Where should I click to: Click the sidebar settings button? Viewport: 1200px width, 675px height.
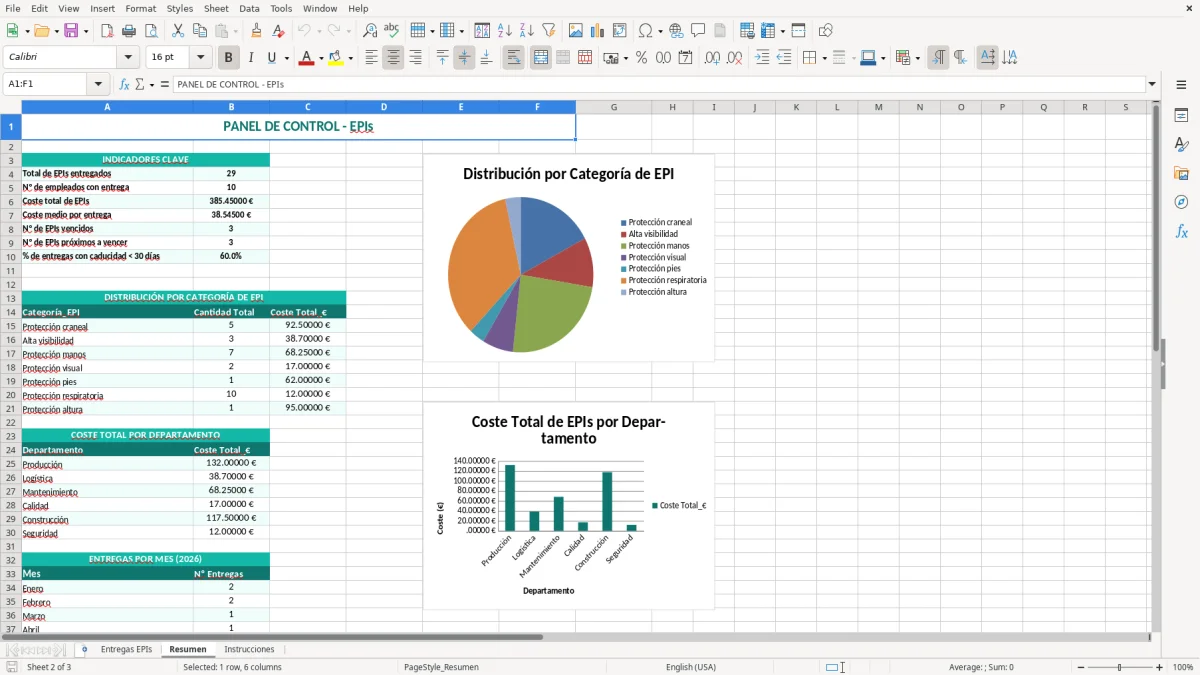[1181, 86]
